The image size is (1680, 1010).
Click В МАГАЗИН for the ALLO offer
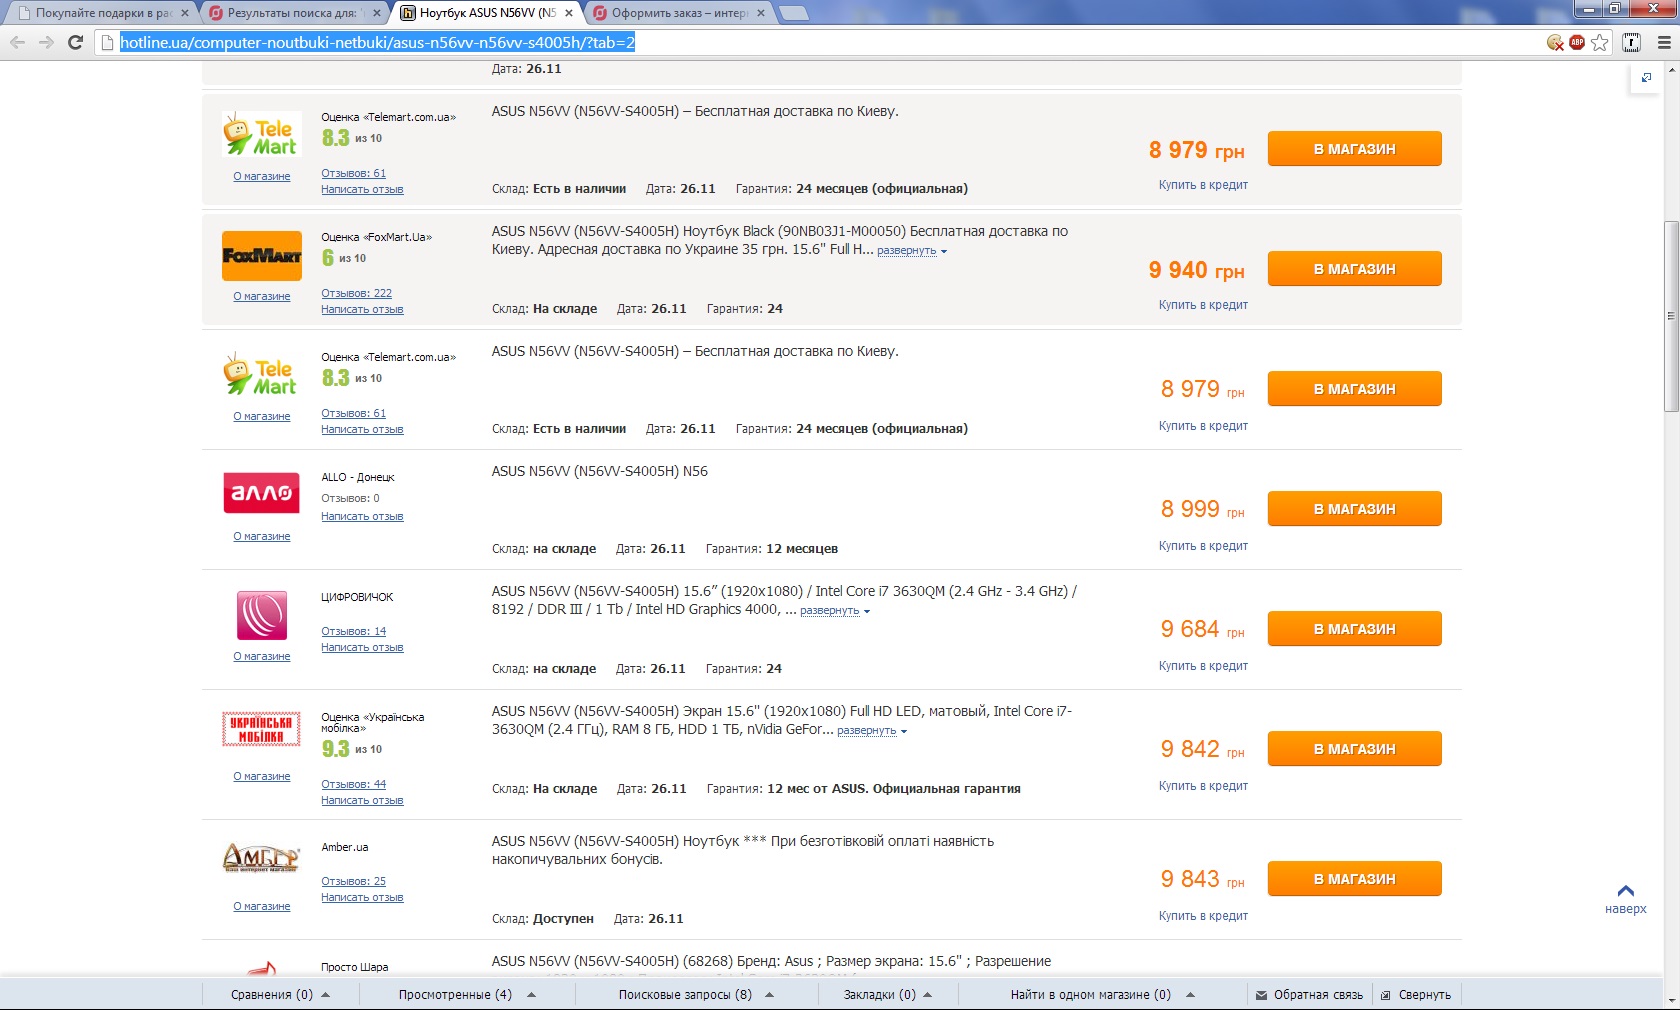click(1355, 509)
